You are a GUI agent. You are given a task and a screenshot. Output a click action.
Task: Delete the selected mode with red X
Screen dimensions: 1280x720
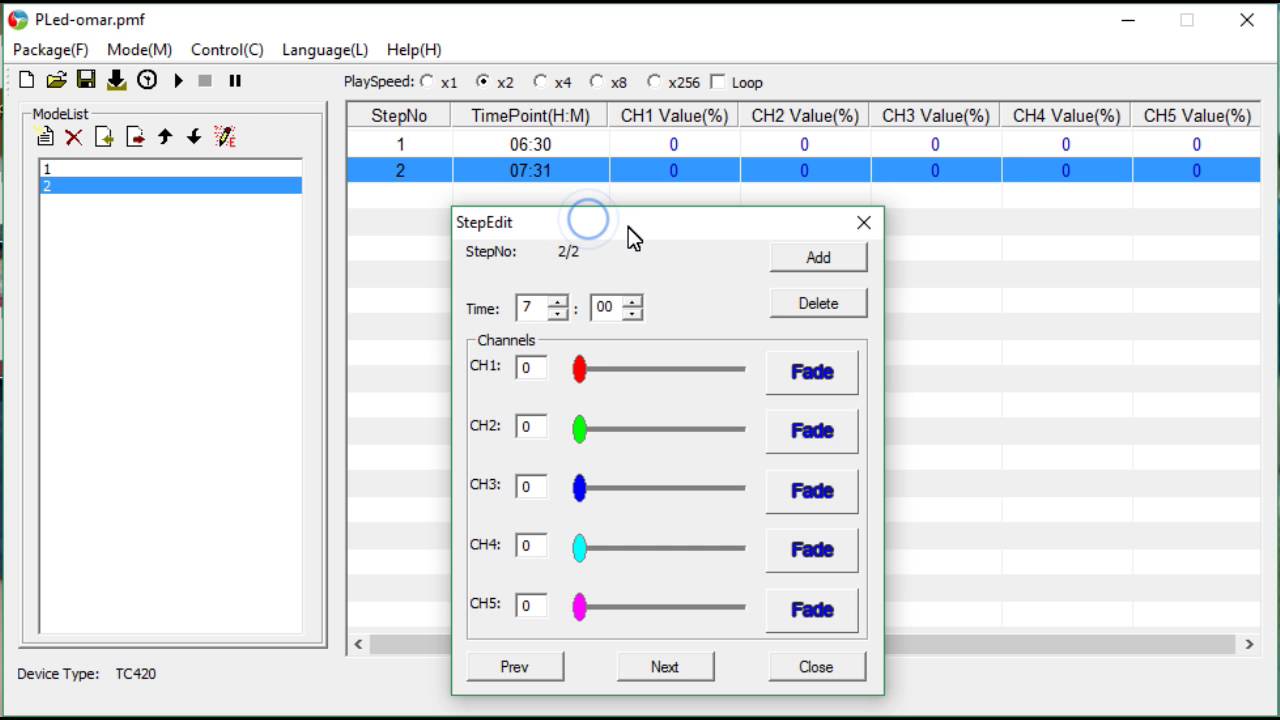[x=74, y=137]
